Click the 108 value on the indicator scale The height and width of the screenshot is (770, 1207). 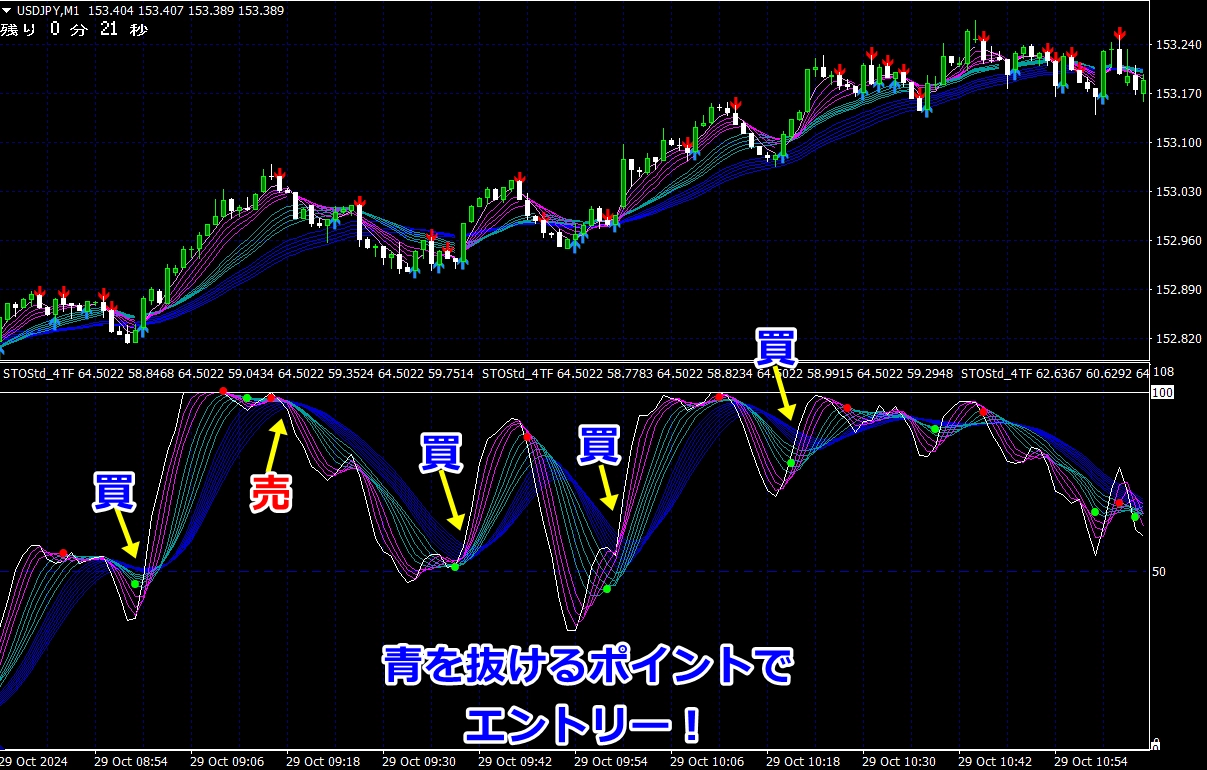tap(1165, 373)
